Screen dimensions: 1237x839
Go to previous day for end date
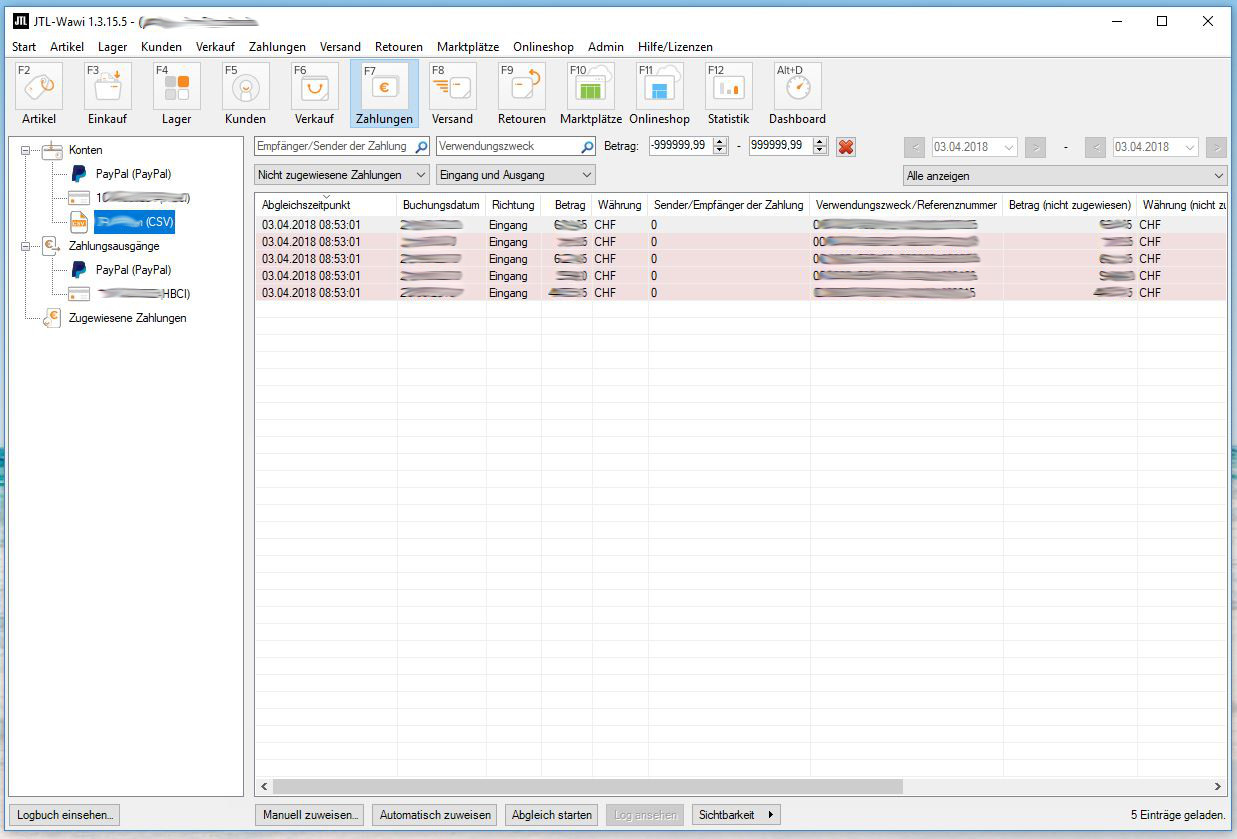[1095, 147]
